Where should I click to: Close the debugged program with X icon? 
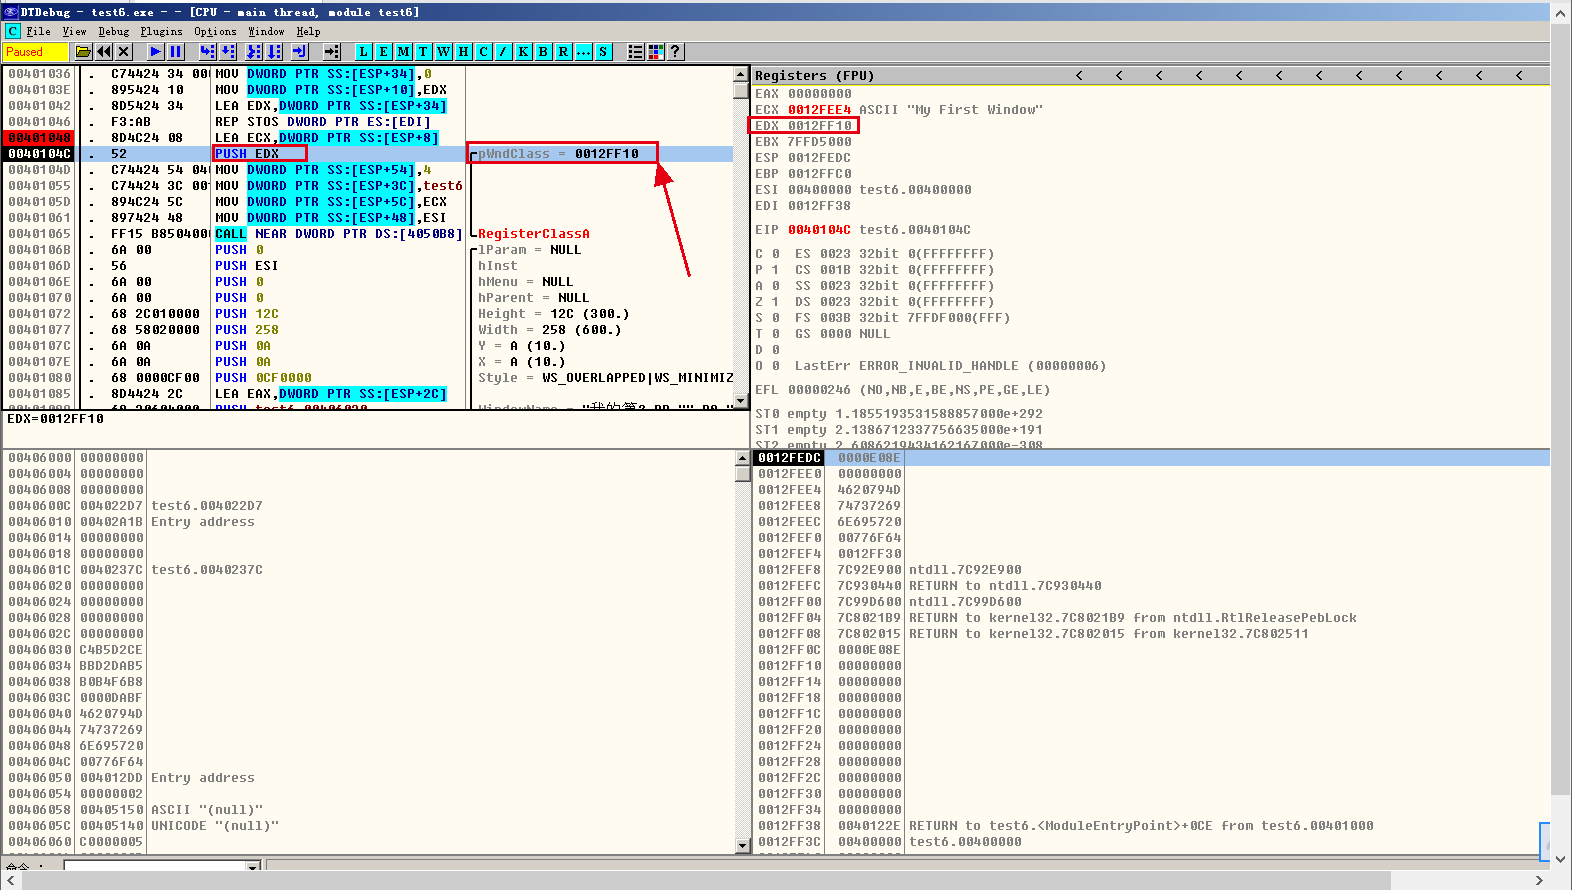point(124,52)
